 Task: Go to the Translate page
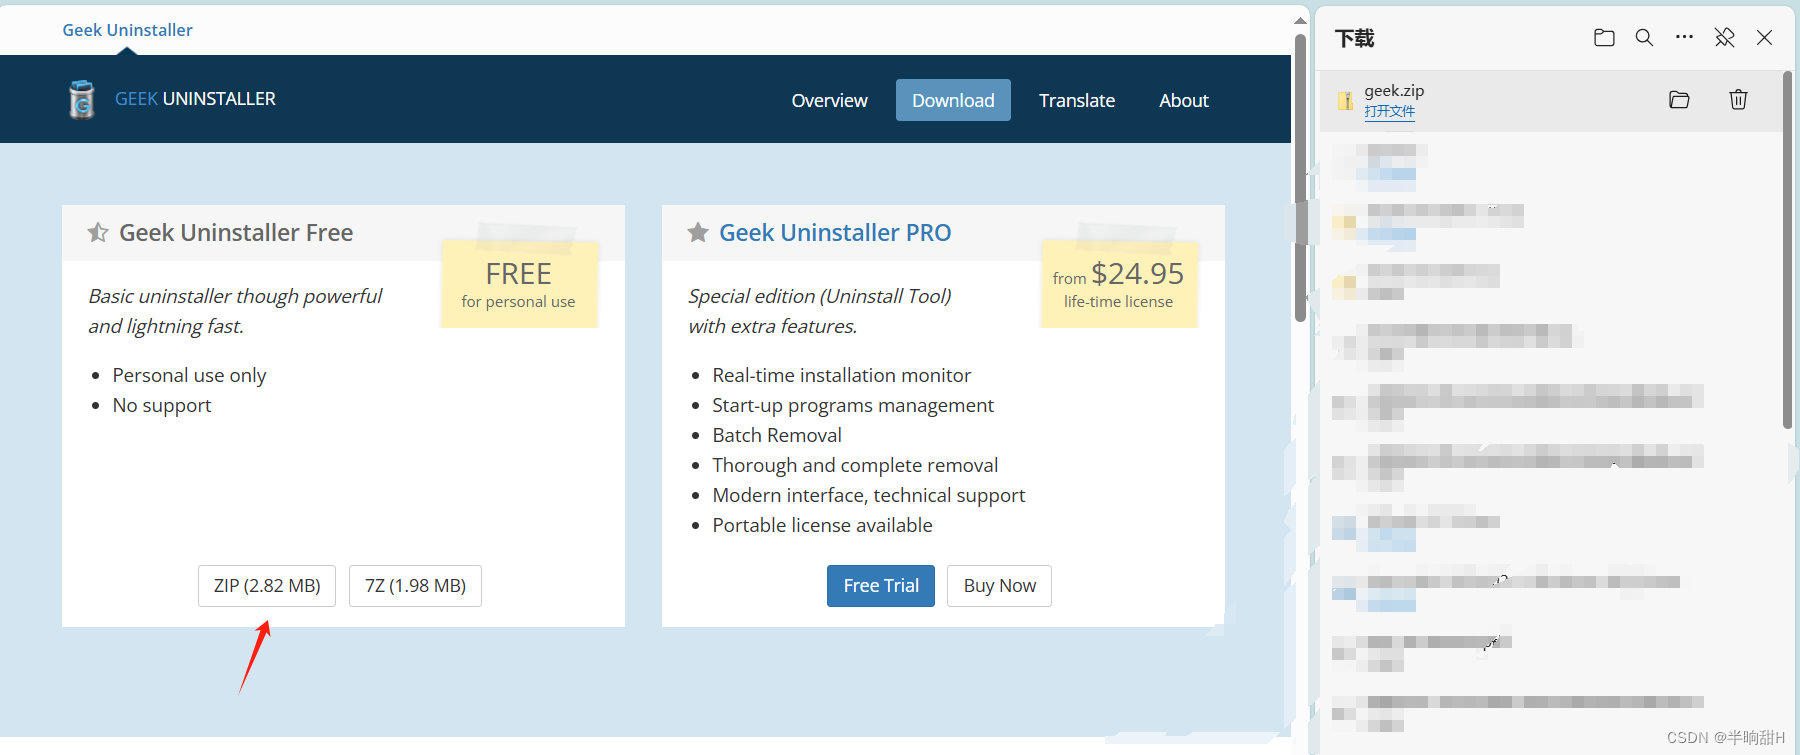coord(1076,100)
